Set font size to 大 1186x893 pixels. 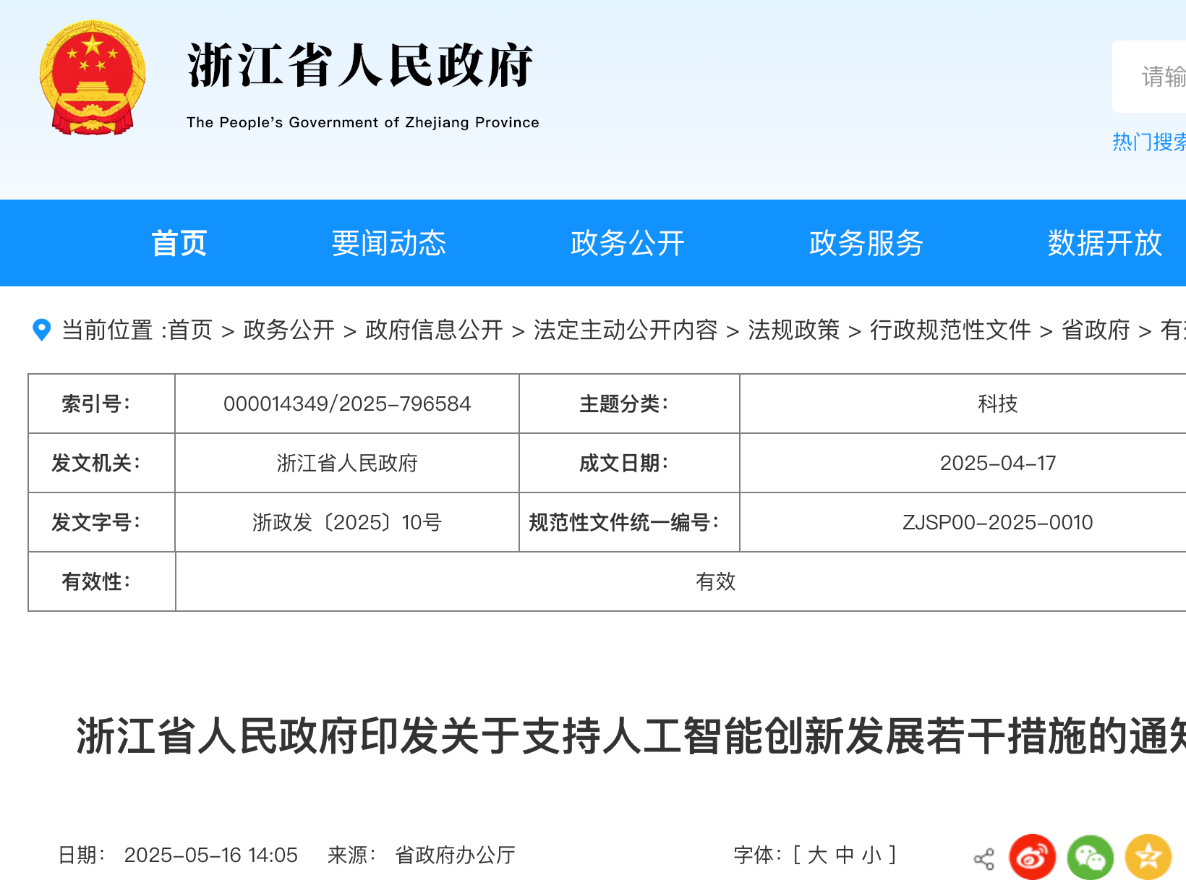[x=817, y=855]
